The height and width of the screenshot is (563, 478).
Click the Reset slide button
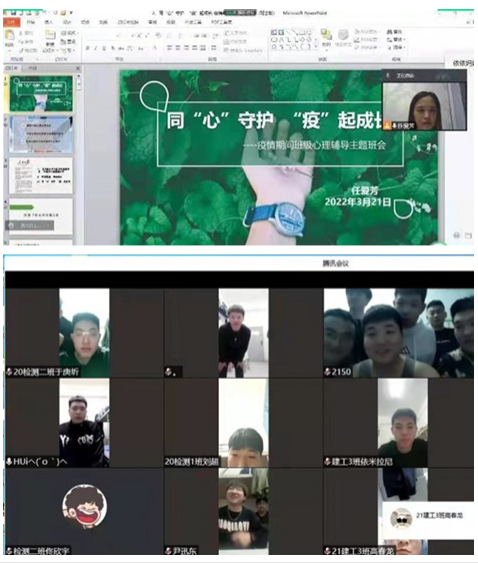(x=68, y=41)
